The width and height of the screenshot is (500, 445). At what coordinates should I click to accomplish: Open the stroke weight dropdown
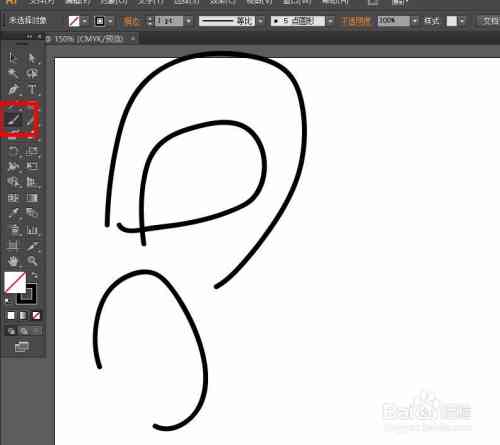(189, 21)
